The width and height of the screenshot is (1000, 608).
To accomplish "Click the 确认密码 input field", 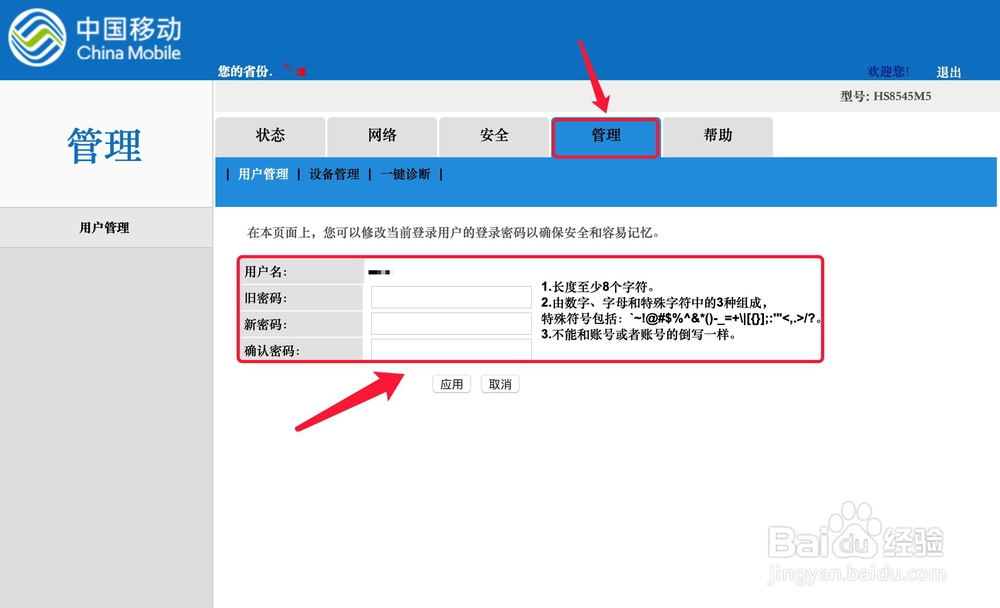I will (450, 350).
